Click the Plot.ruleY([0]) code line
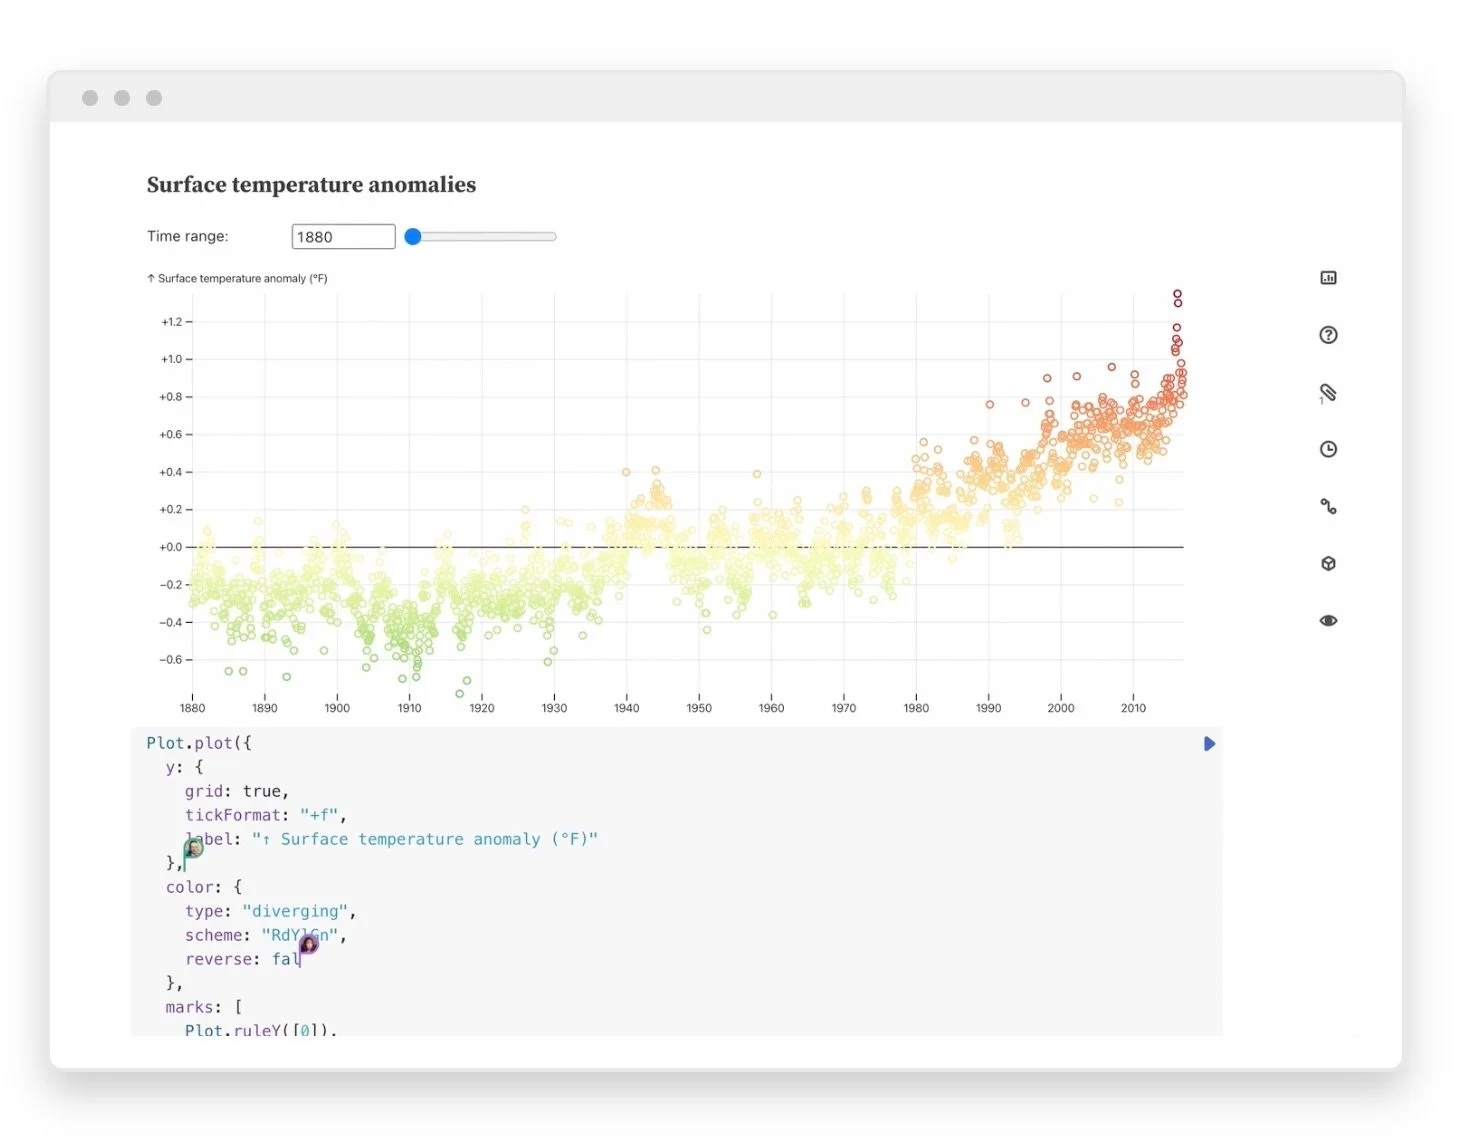Screen dimensions: 1464x1142 258,1030
